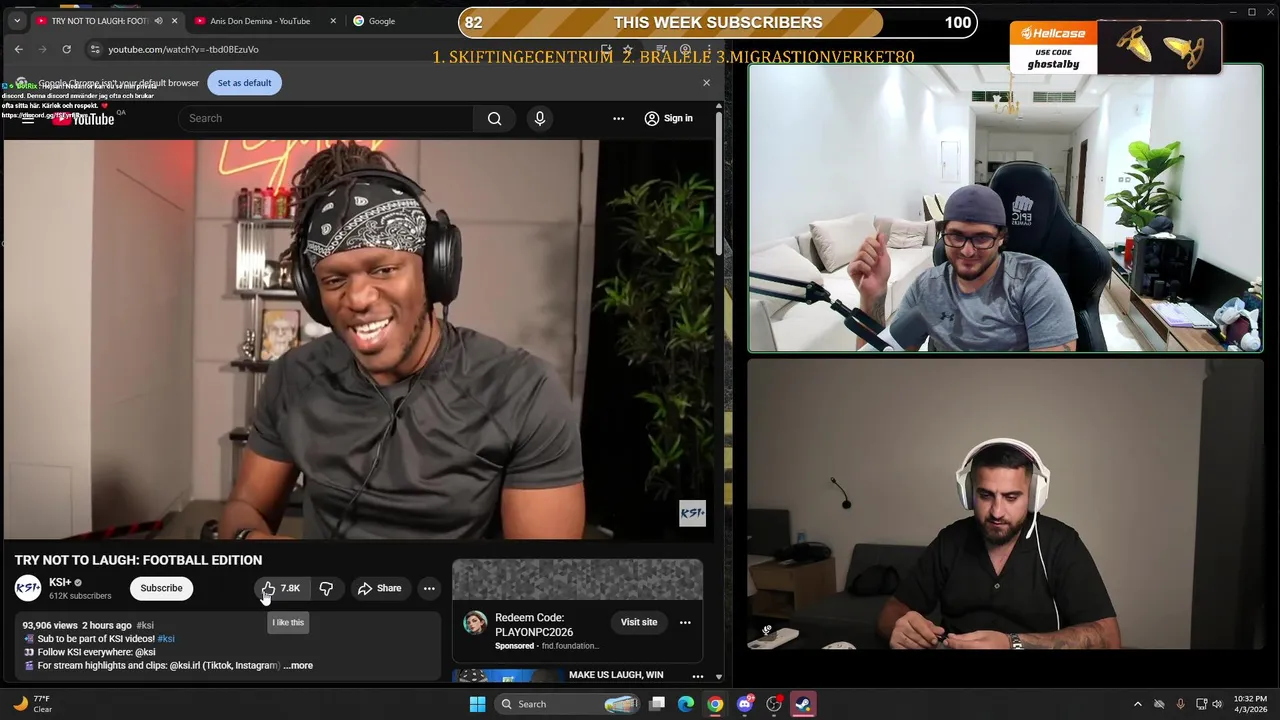Open the MAKE US LAUGH, WIN video title
1280x720 pixels.
(616, 675)
